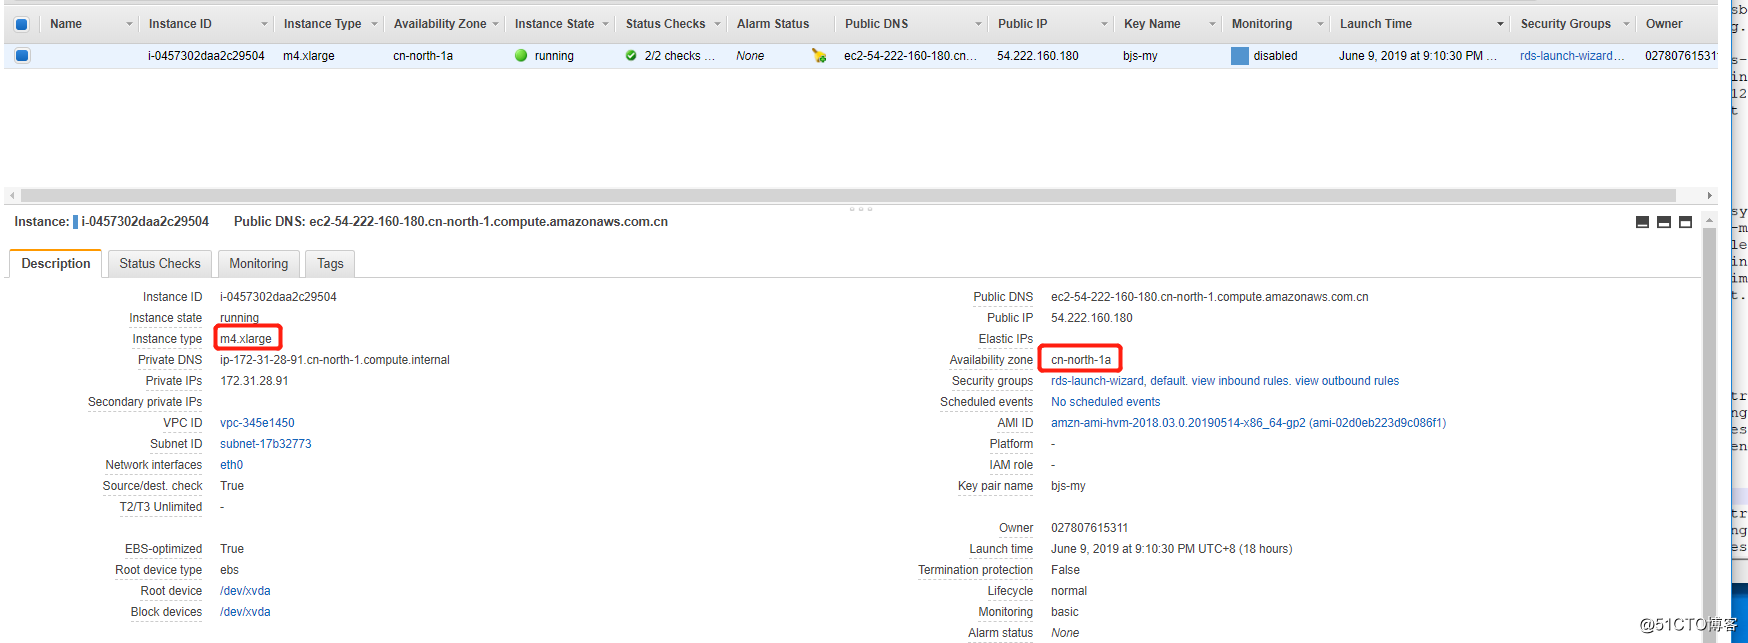
Task: Open the Instance ID column dropdown arrow
Action: coord(264,24)
